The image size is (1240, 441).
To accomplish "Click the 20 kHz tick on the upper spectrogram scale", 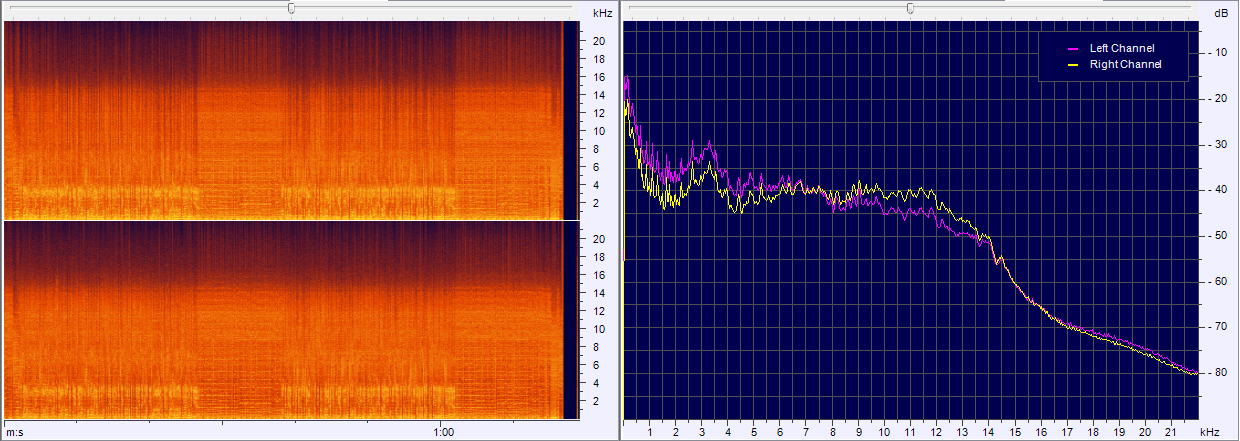I will point(598,41).
